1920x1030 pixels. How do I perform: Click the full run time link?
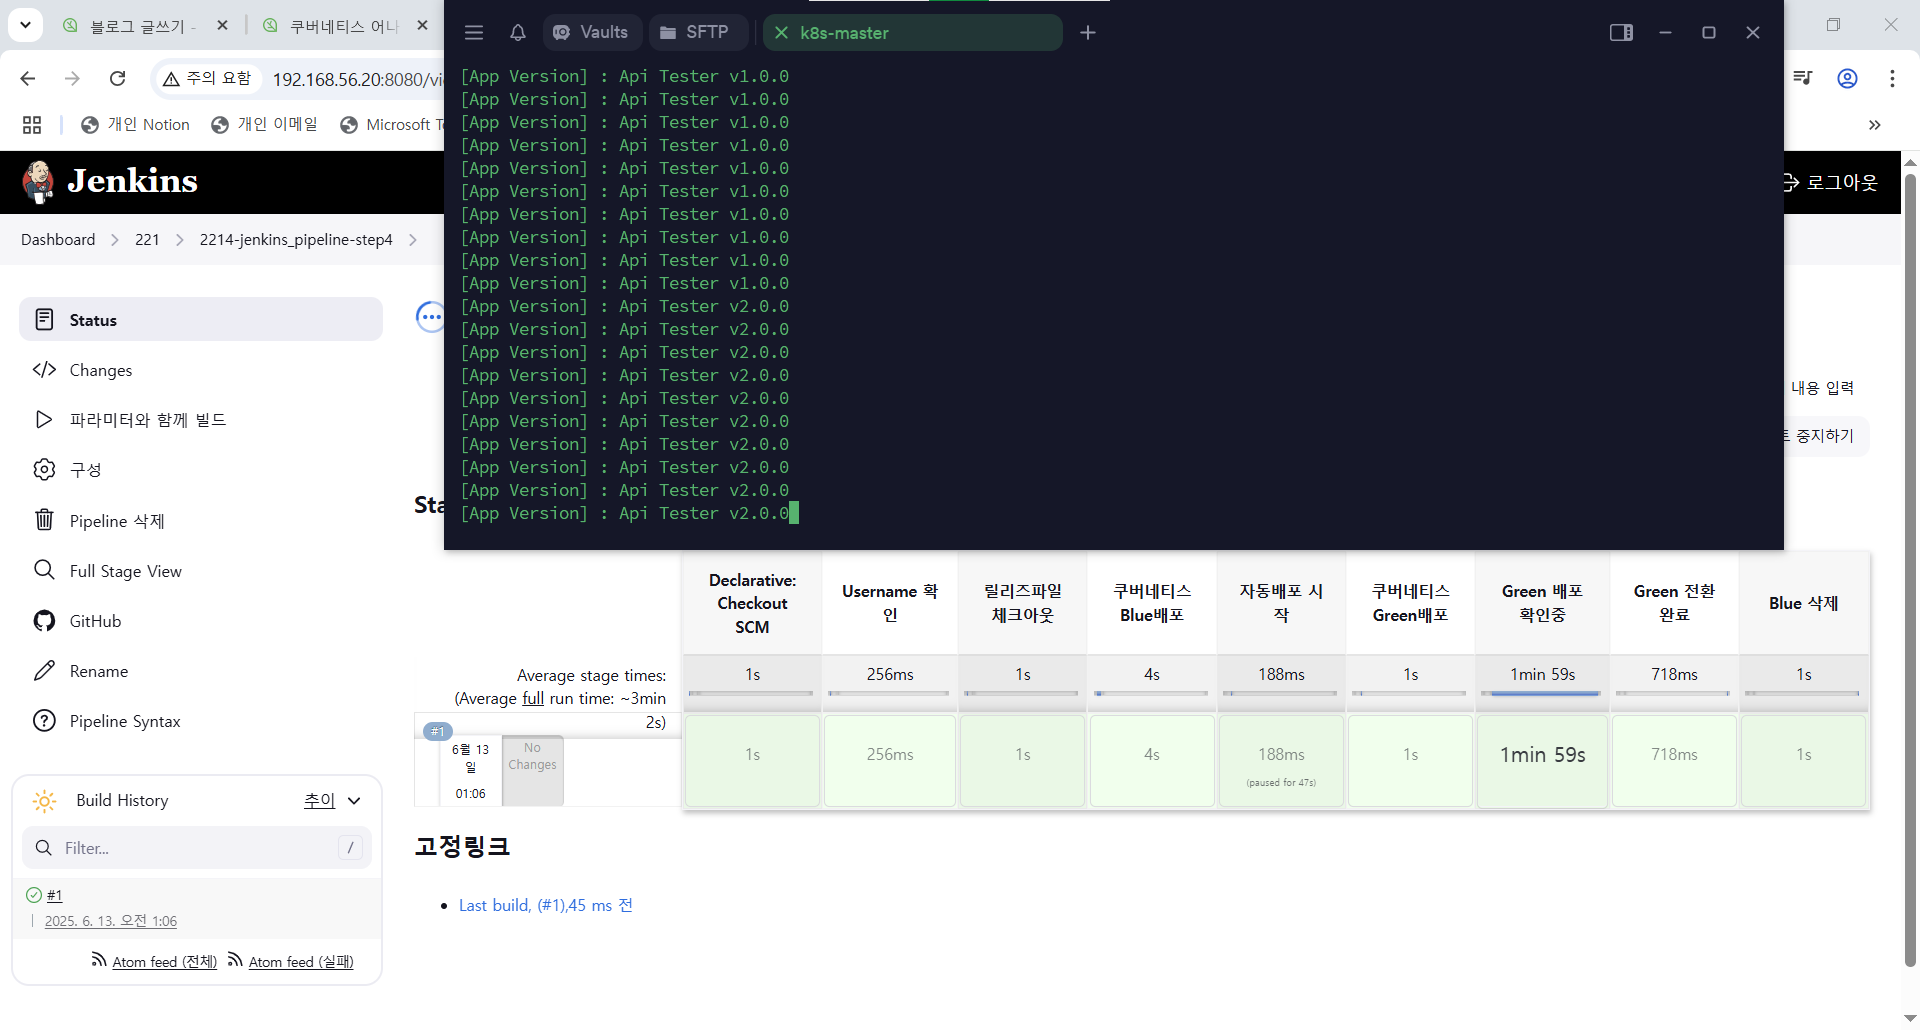click(533, 698)
